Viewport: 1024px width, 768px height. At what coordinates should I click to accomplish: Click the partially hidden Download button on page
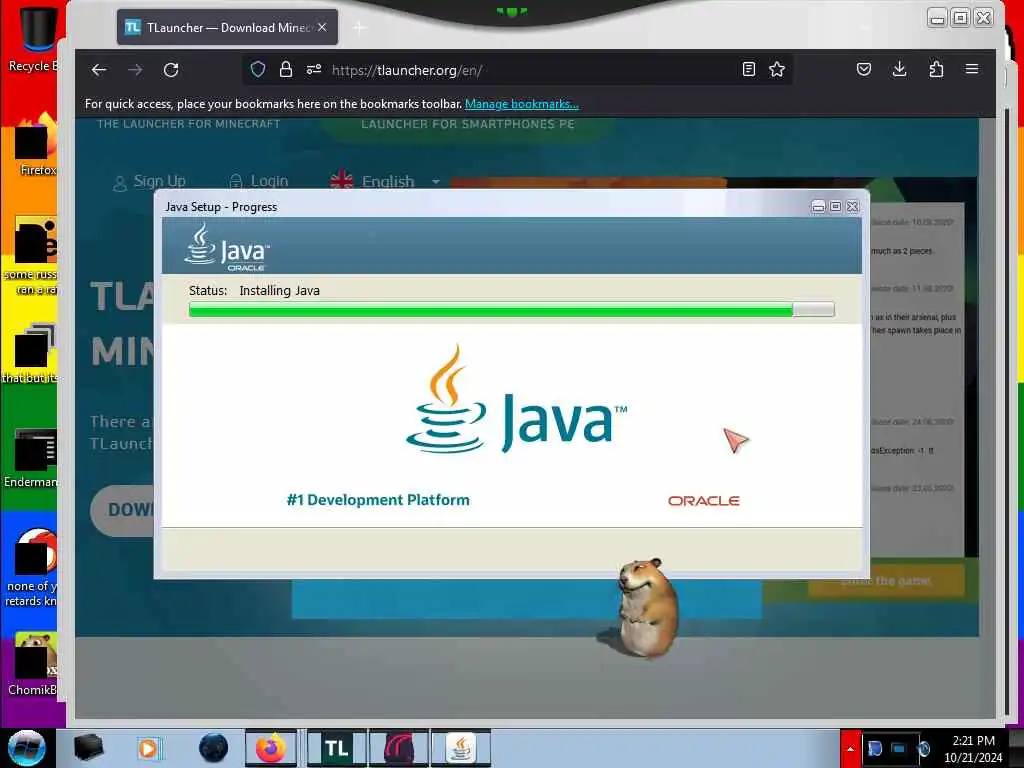tap(122, 510)
